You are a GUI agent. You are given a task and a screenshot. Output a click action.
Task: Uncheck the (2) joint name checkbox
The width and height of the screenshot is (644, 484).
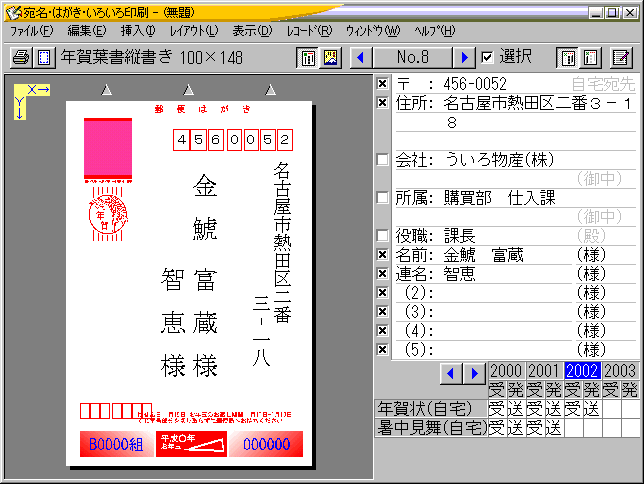(382, 293)
